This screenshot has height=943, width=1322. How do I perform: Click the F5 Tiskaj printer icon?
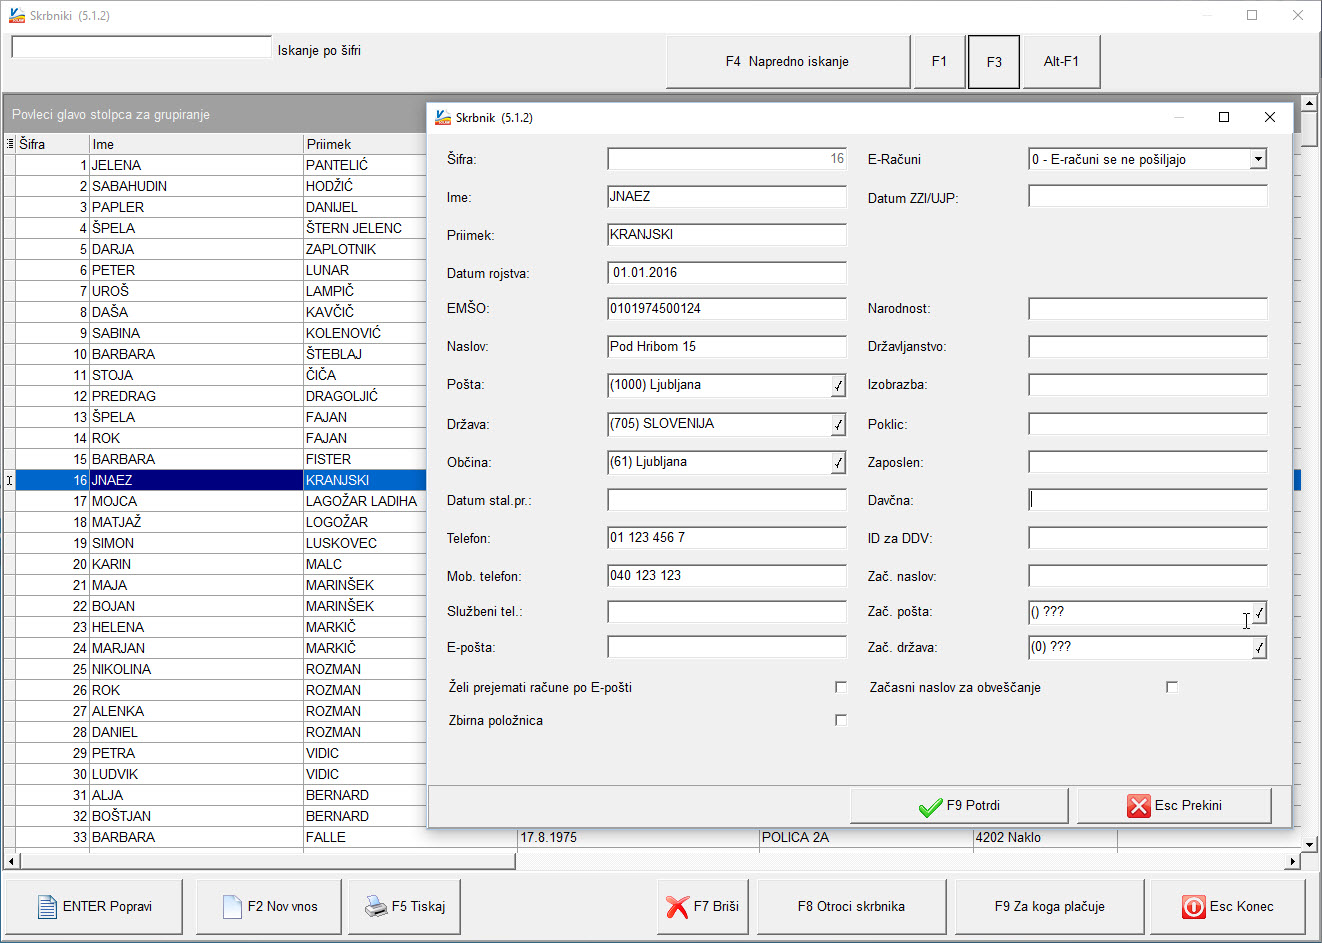(x=376, y=906)
